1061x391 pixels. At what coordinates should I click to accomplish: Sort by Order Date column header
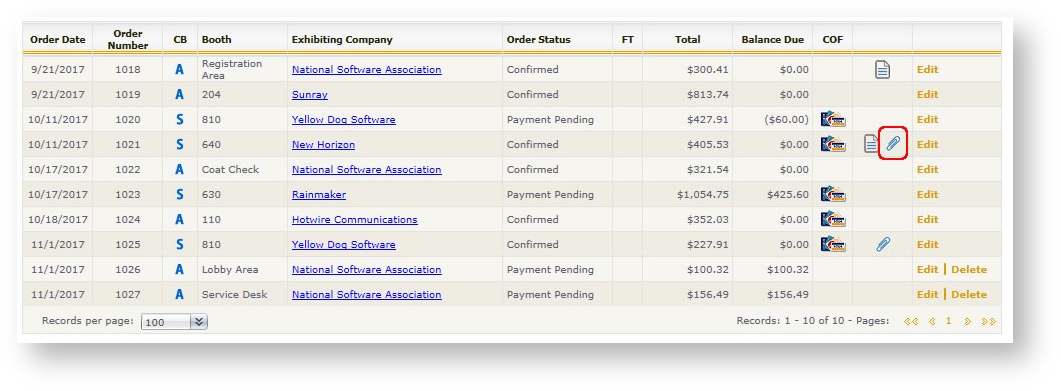pyautogui.click(x=58, y=39)
